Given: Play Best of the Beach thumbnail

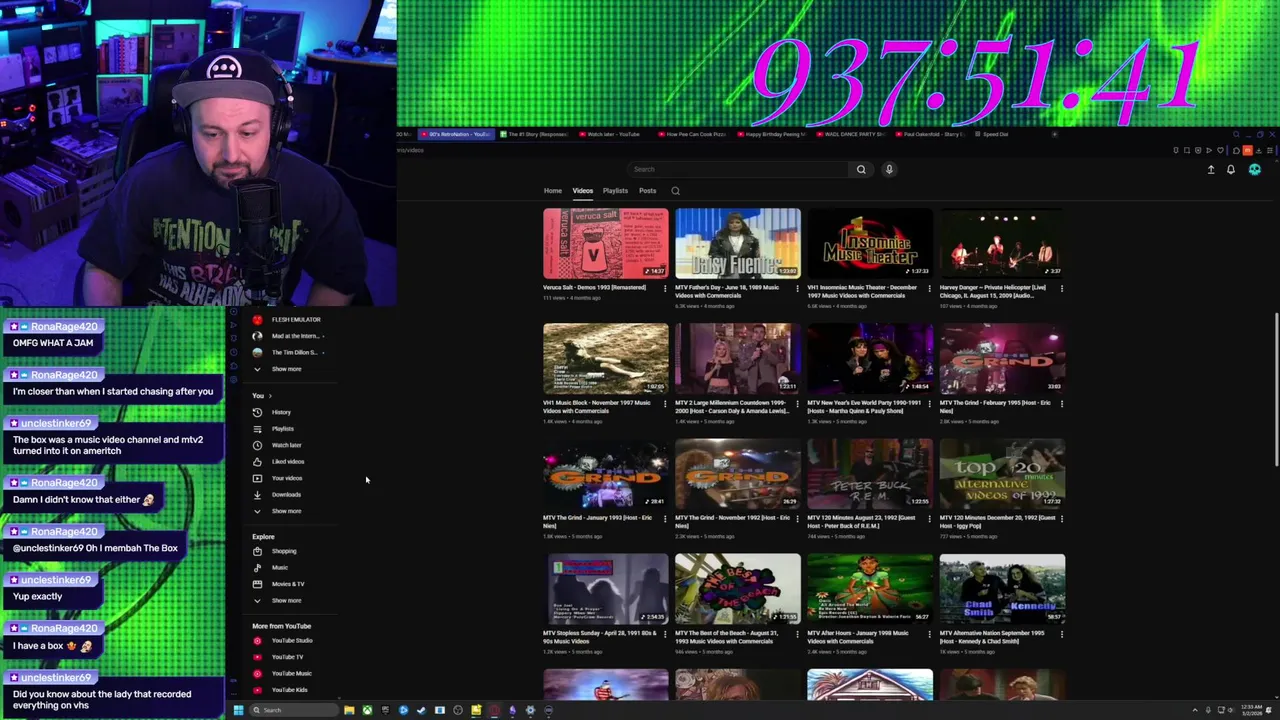Looking at the screenshot, I should [x=738, y=589].
